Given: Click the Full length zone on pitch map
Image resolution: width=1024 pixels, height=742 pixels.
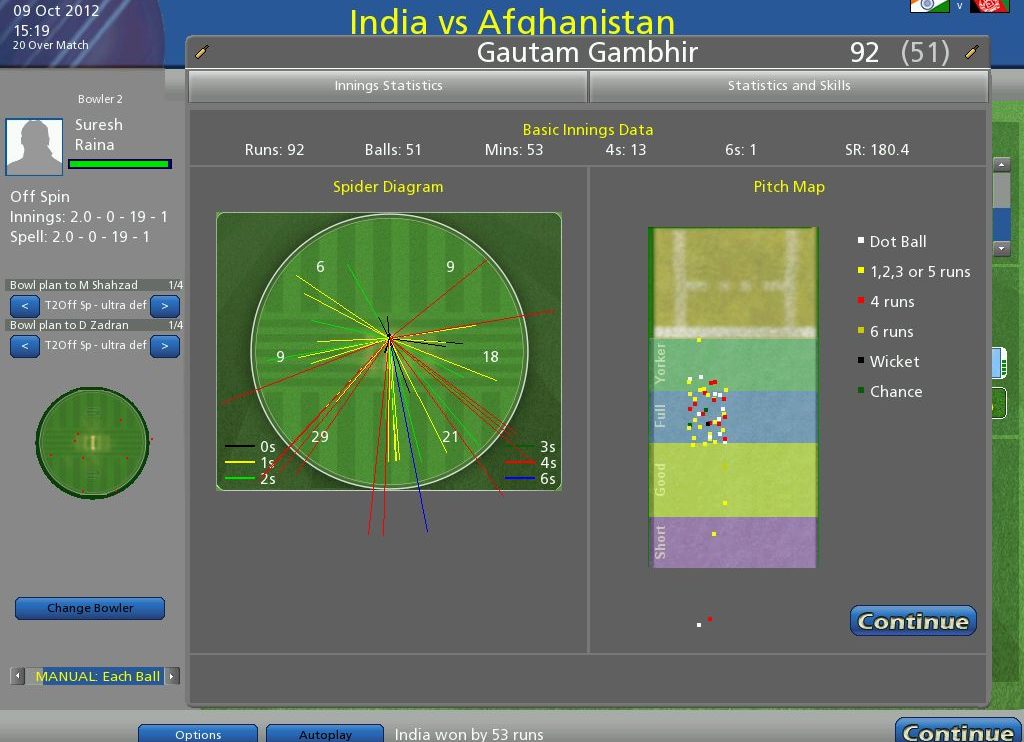Looking at the screenshot, I should point(734,417).
